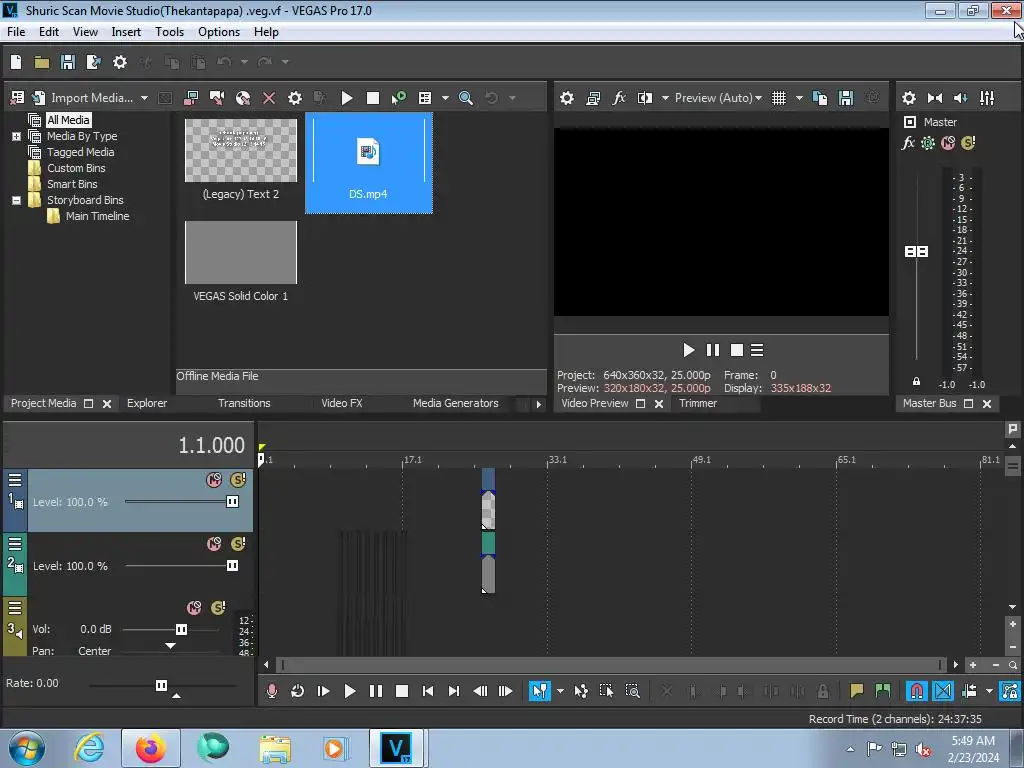Click the Import Media... button
Screen dimensions: 1024x768
[92, 98]
